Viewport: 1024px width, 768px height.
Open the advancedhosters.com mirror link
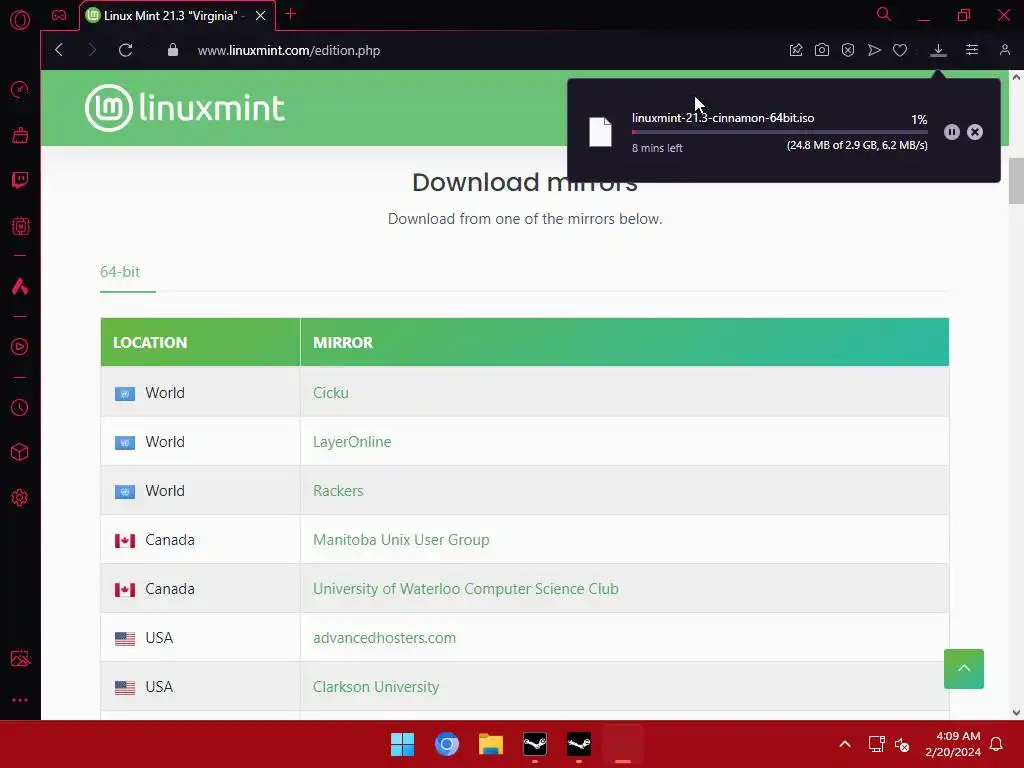(x=384, y=637)
